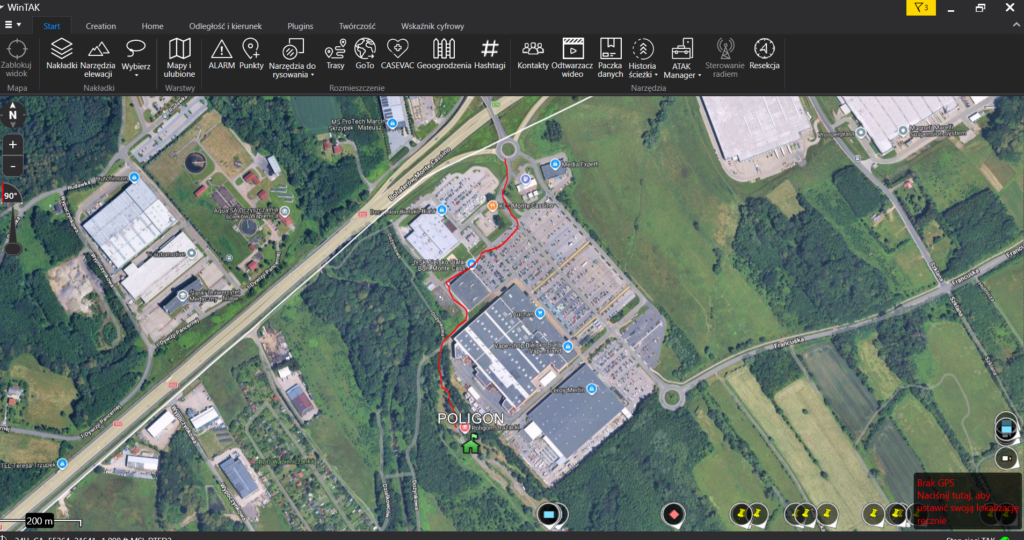Zoom in with the plus button
This screenshot has height=540, width=1024.
coord(13,145)
